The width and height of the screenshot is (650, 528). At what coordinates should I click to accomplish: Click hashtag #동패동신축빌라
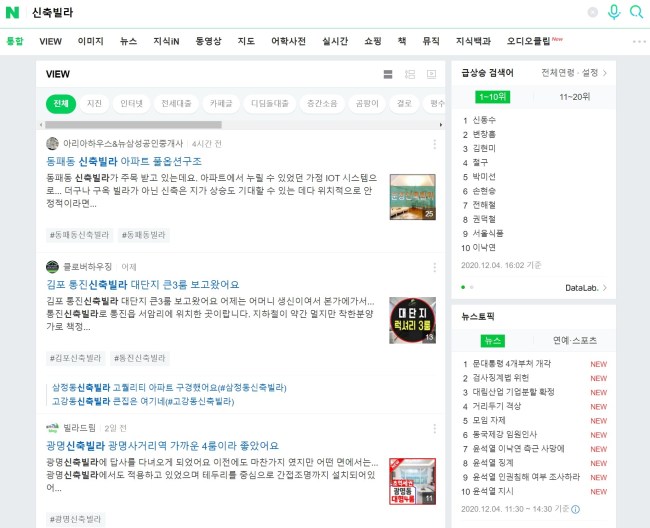point(80,235)
